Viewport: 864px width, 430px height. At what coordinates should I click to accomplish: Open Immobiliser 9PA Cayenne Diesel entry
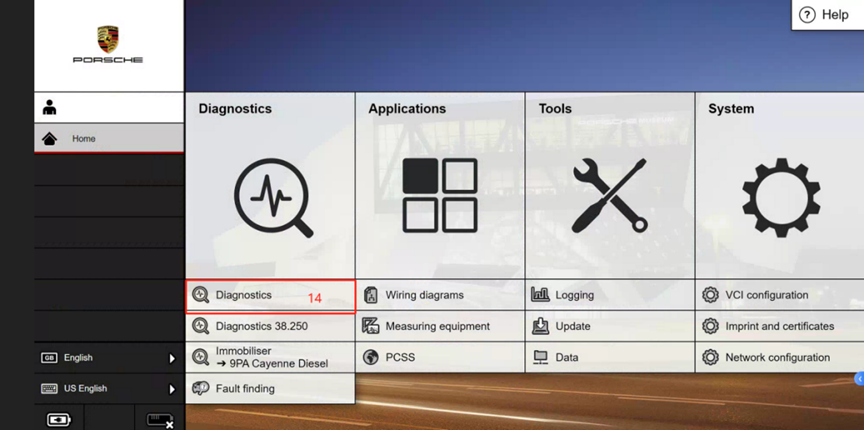(x=271, y=357)
